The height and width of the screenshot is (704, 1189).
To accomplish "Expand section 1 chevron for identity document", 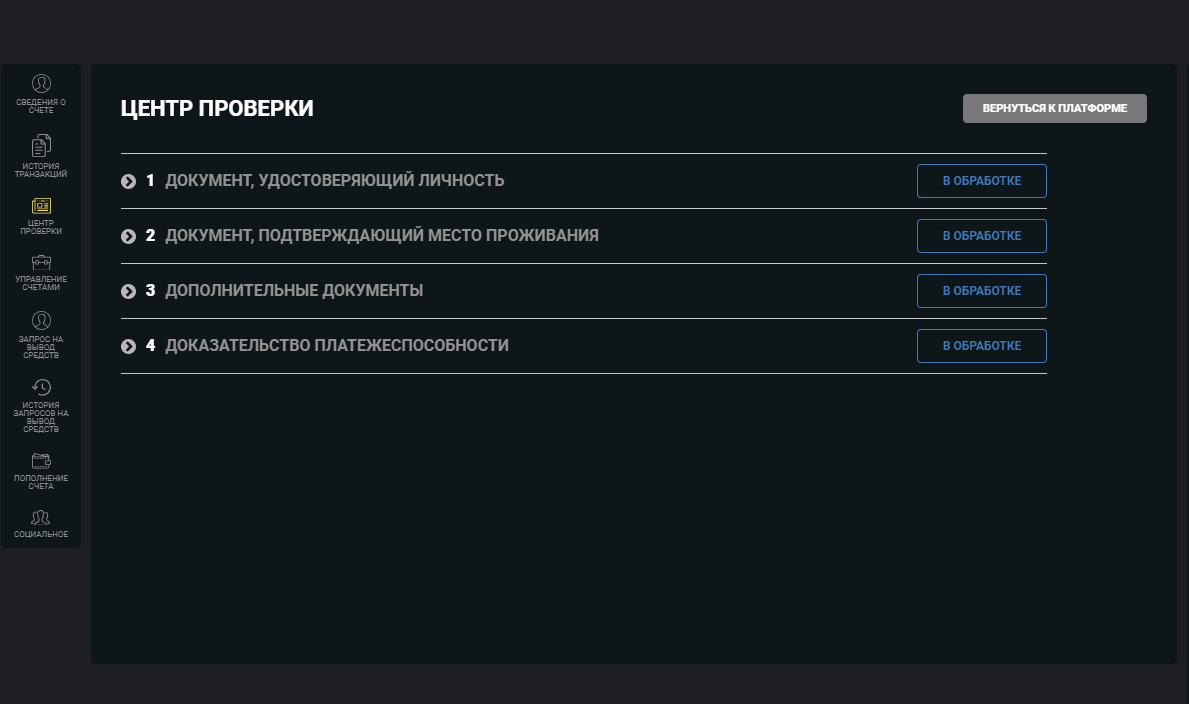I will [x=128, y=181].
